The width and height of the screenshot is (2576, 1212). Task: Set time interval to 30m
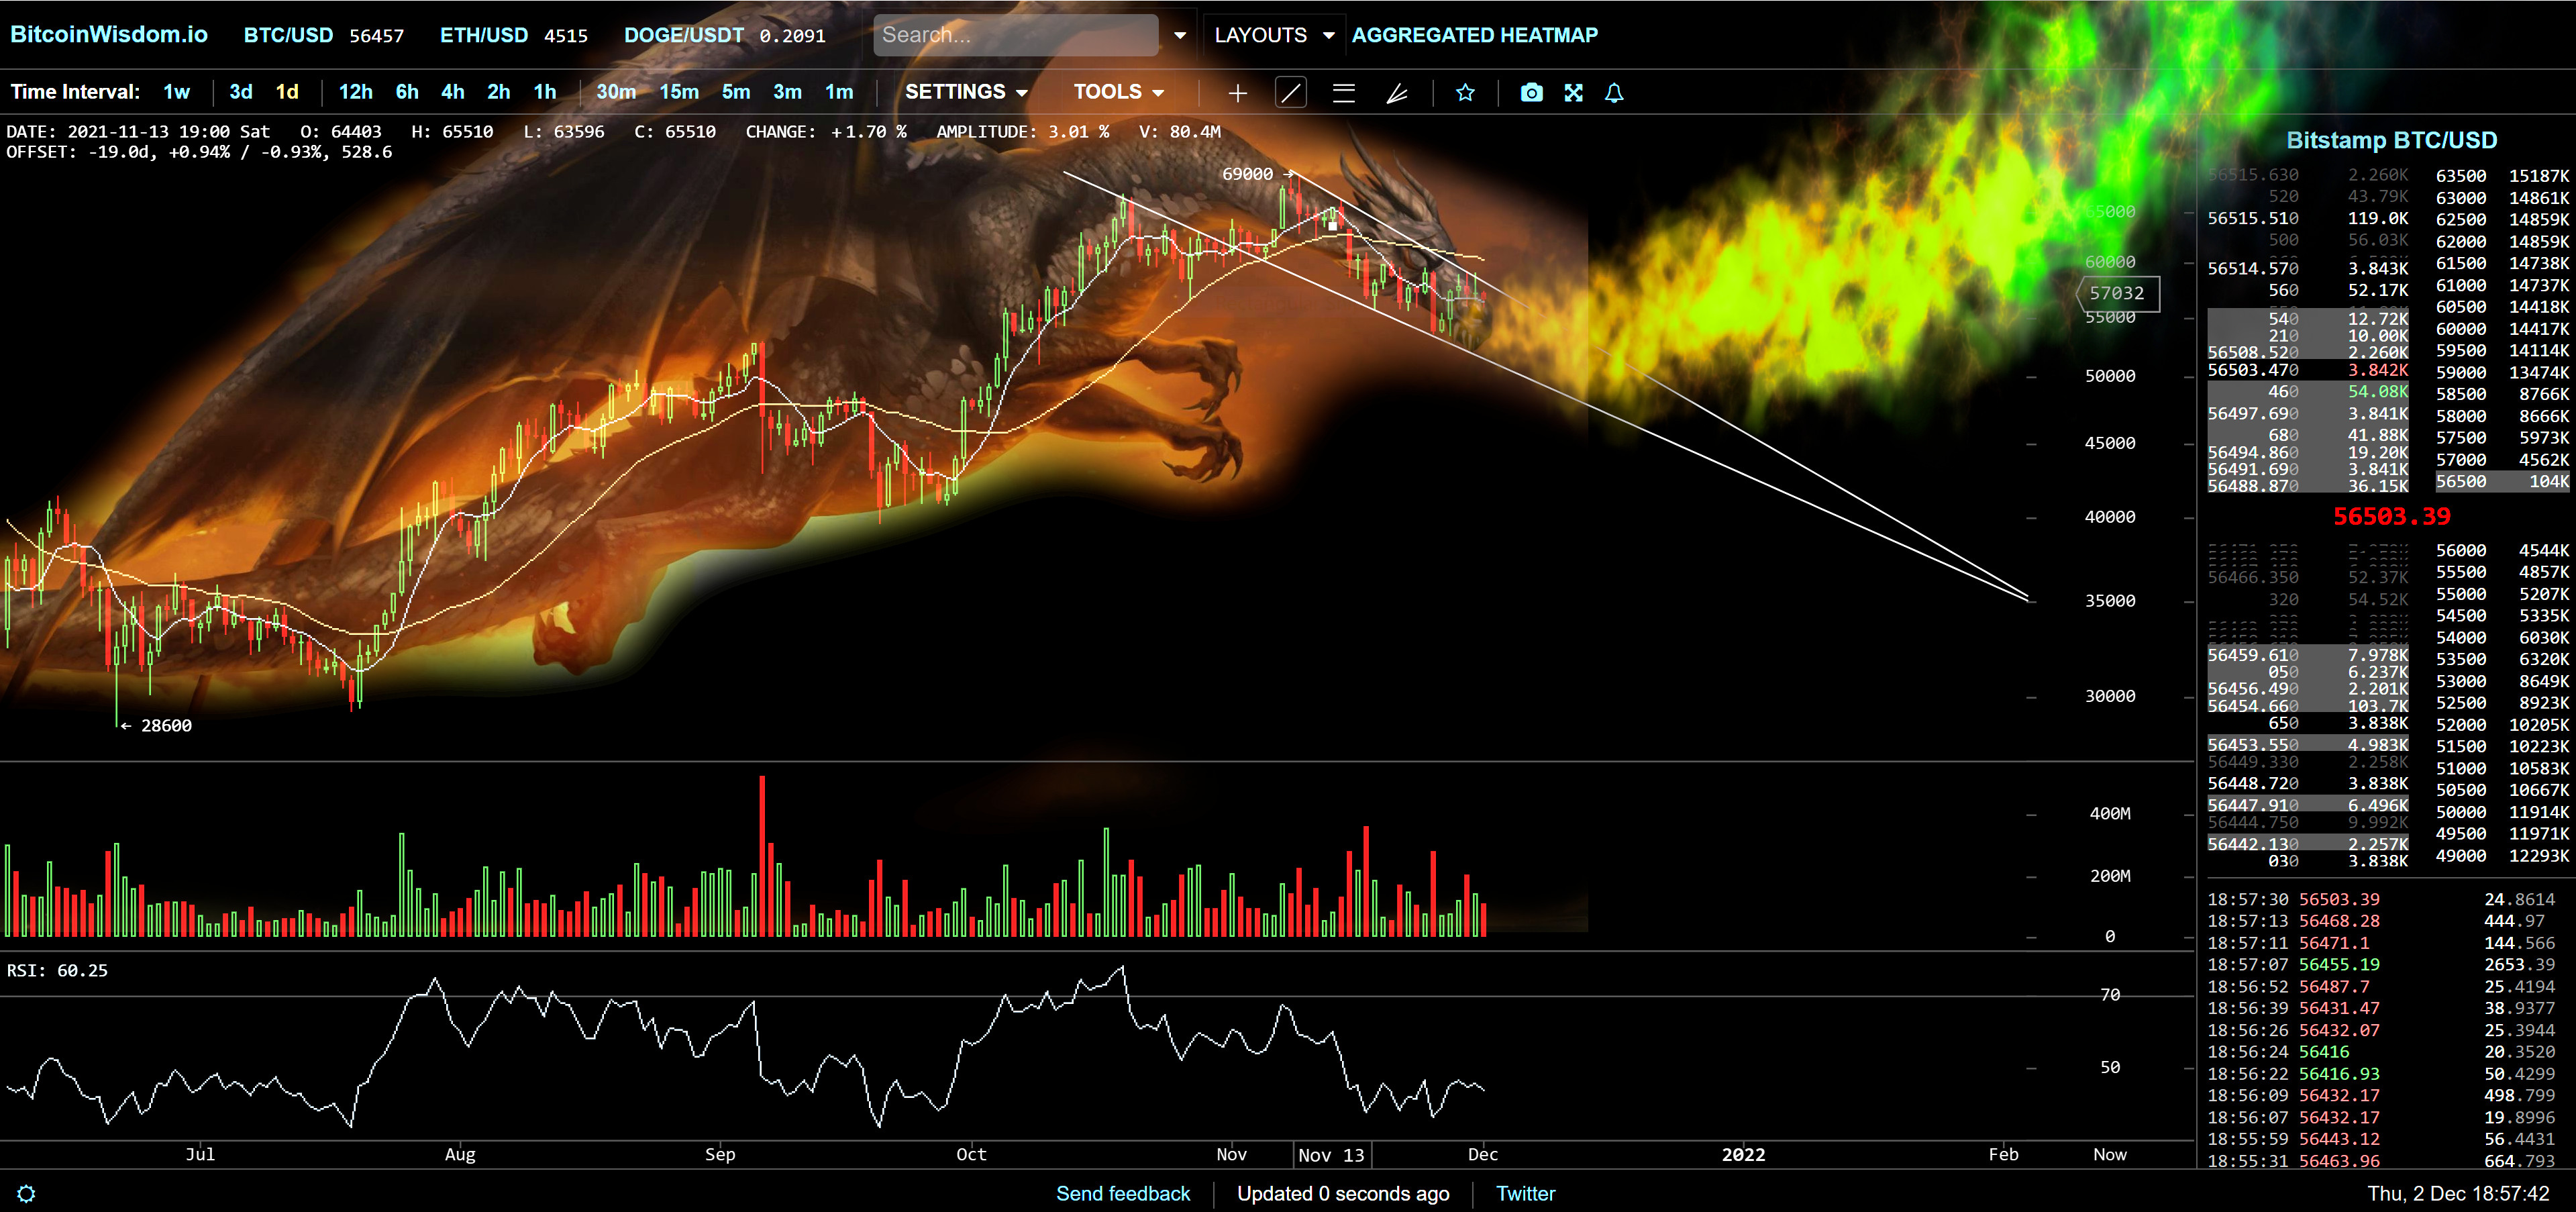tap(616, 92)
